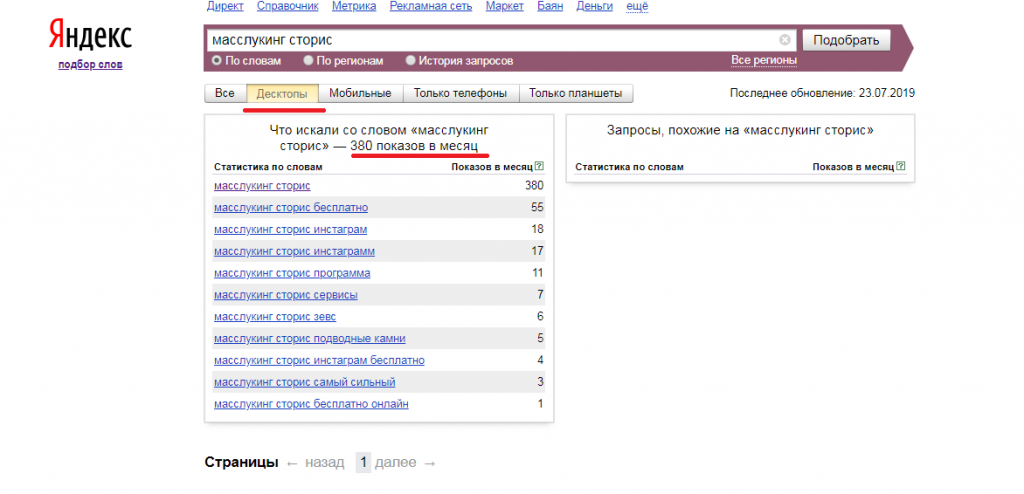The image size is (1024, 494).
Task: Click the value 17 in impressions column
Action: click(537, 251)
